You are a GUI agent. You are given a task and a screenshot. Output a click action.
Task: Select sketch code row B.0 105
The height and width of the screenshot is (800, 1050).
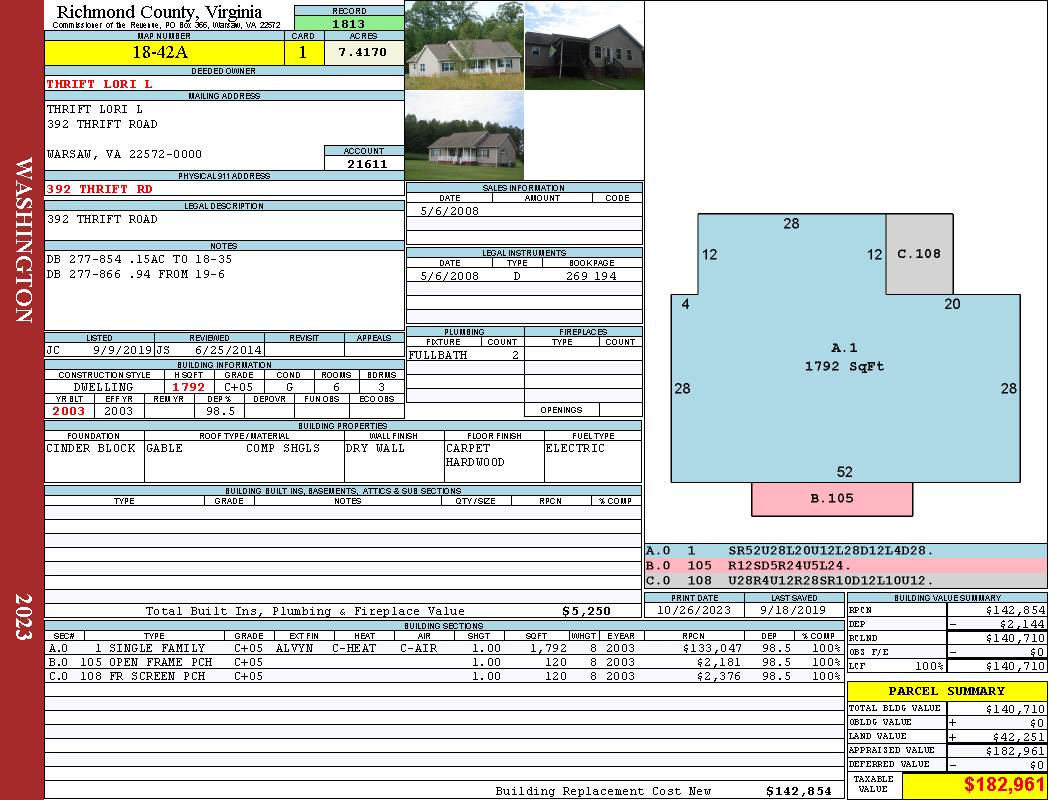click(846, 566)
